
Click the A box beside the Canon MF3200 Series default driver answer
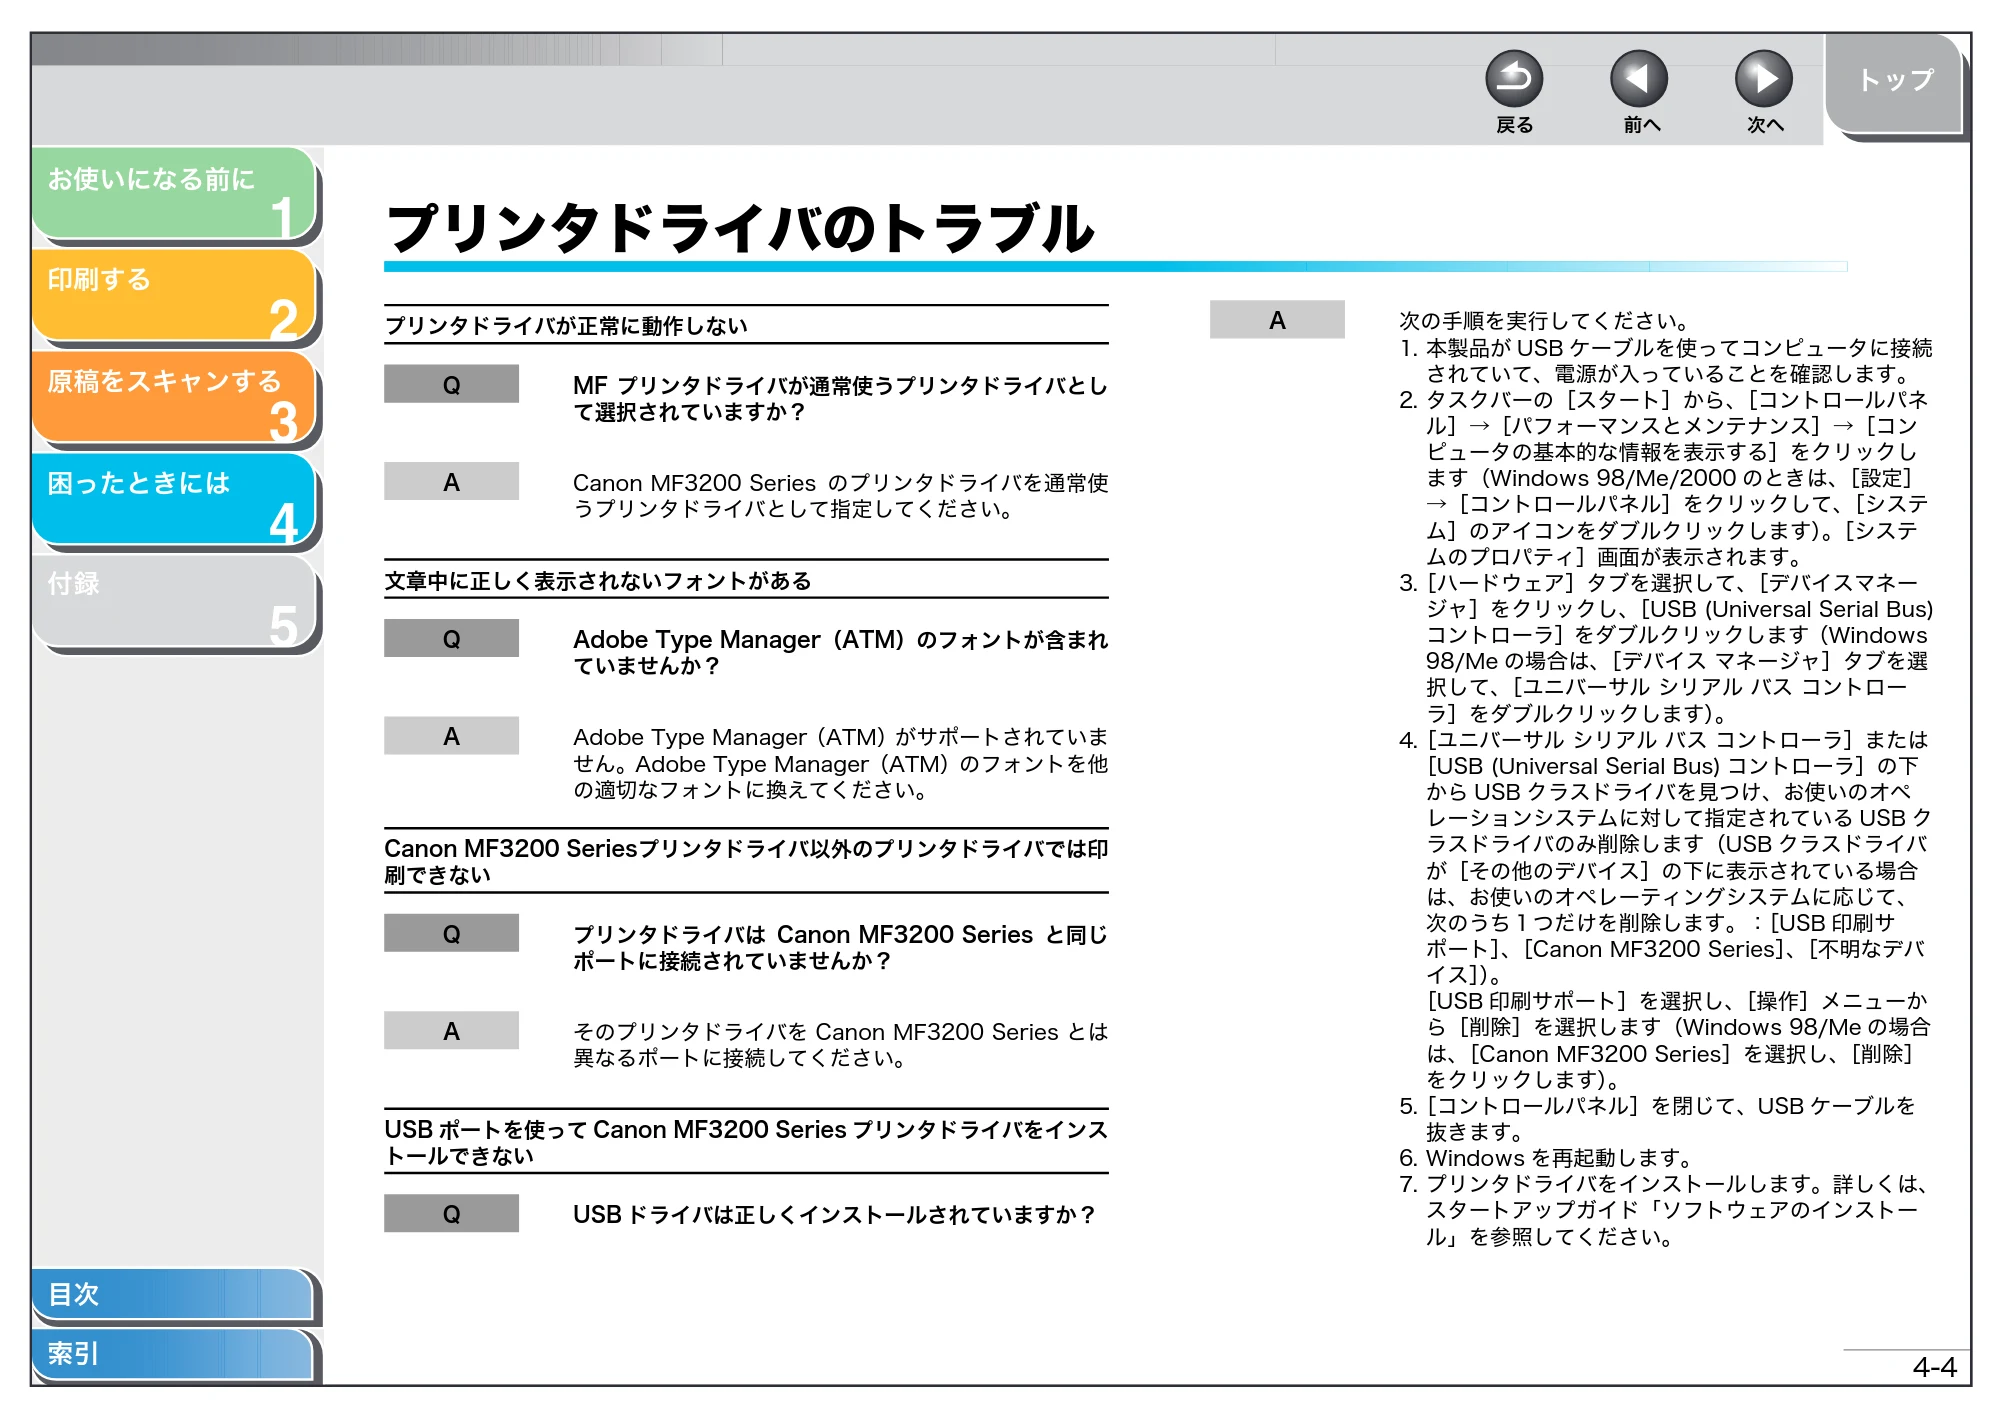tap(451, 481)
